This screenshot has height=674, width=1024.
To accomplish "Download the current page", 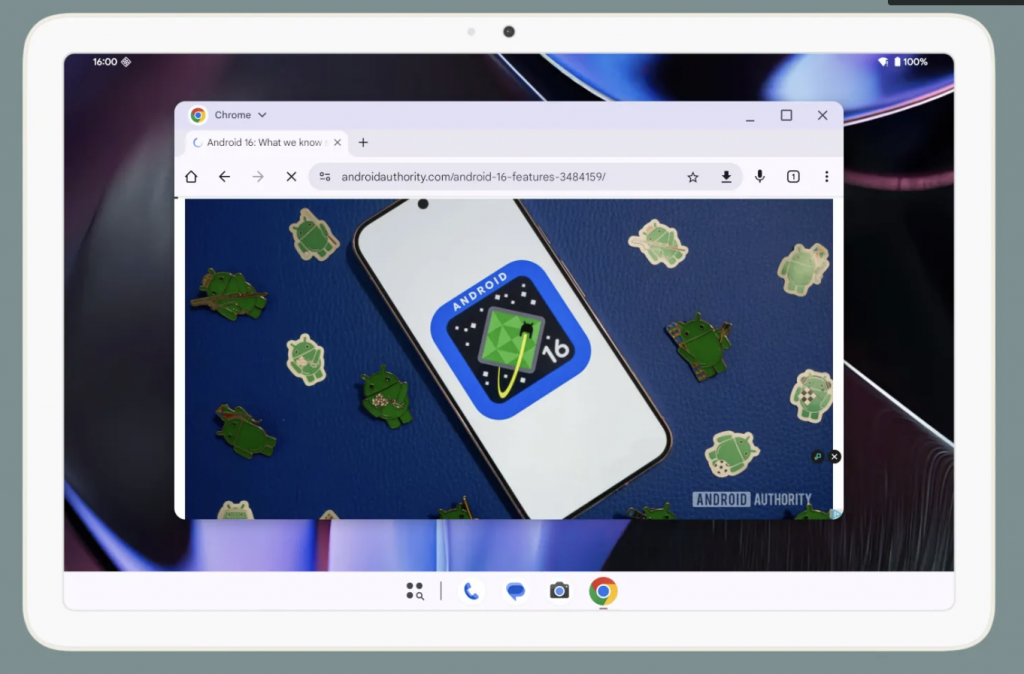I will pos(726,176).
